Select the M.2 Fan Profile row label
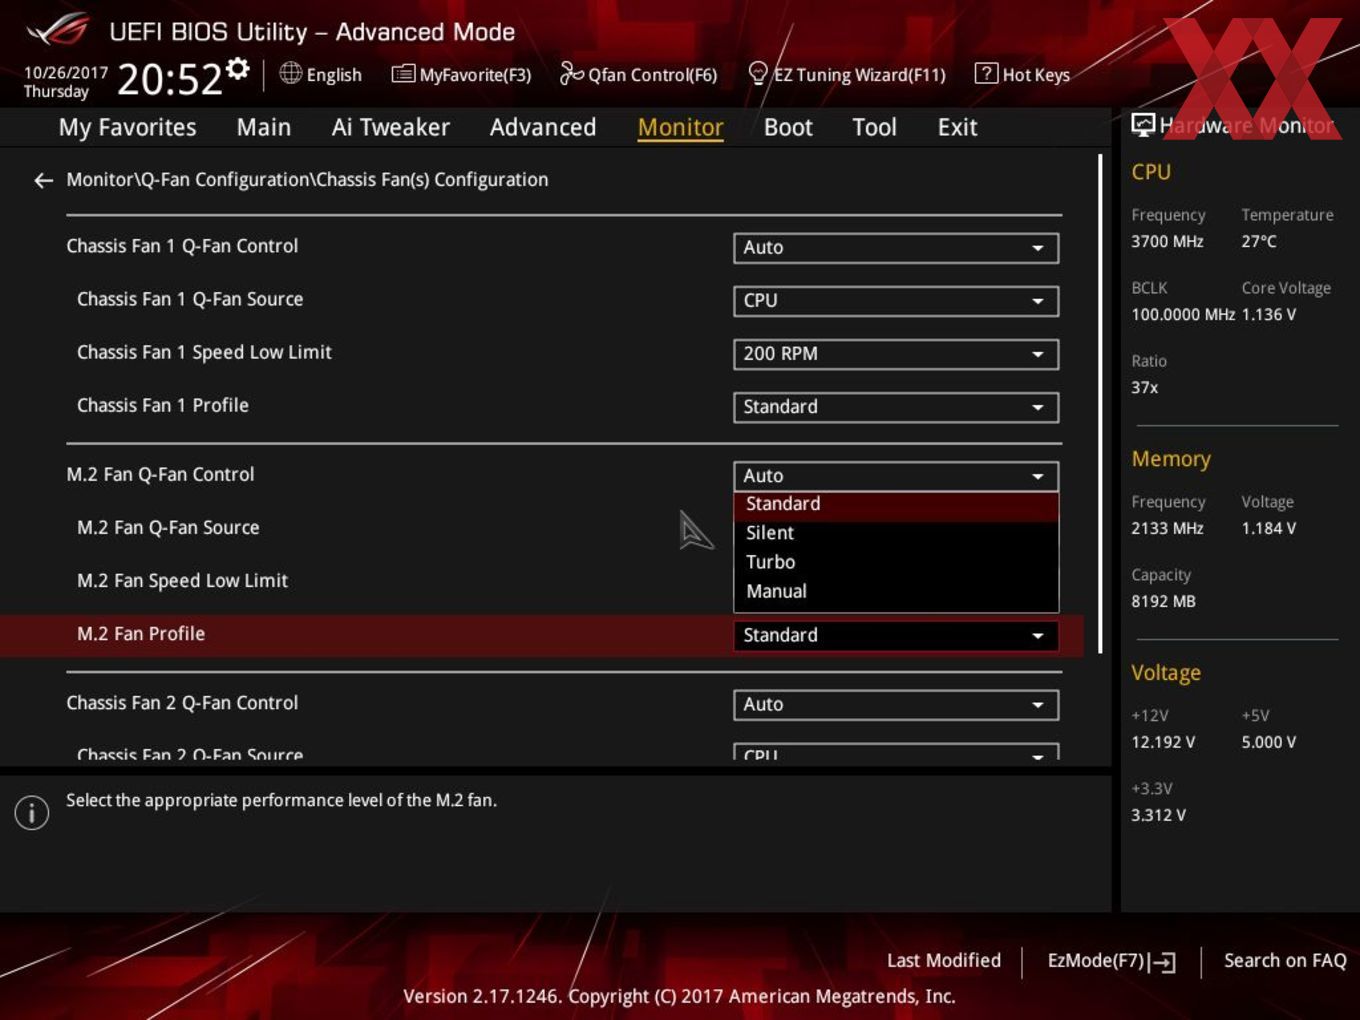 pos(141,633)
